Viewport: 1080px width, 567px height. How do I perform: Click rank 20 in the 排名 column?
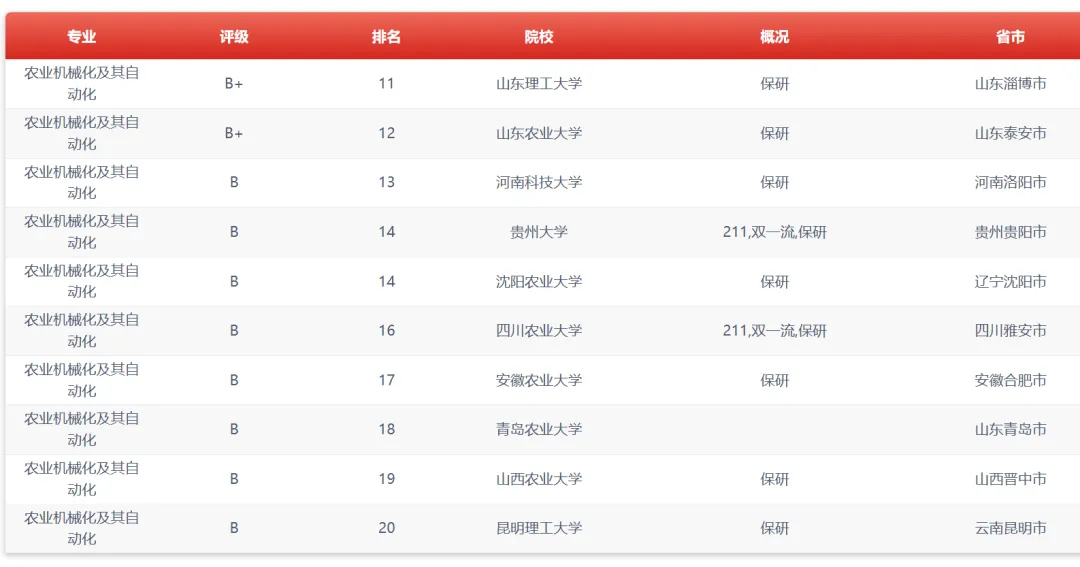386,528
